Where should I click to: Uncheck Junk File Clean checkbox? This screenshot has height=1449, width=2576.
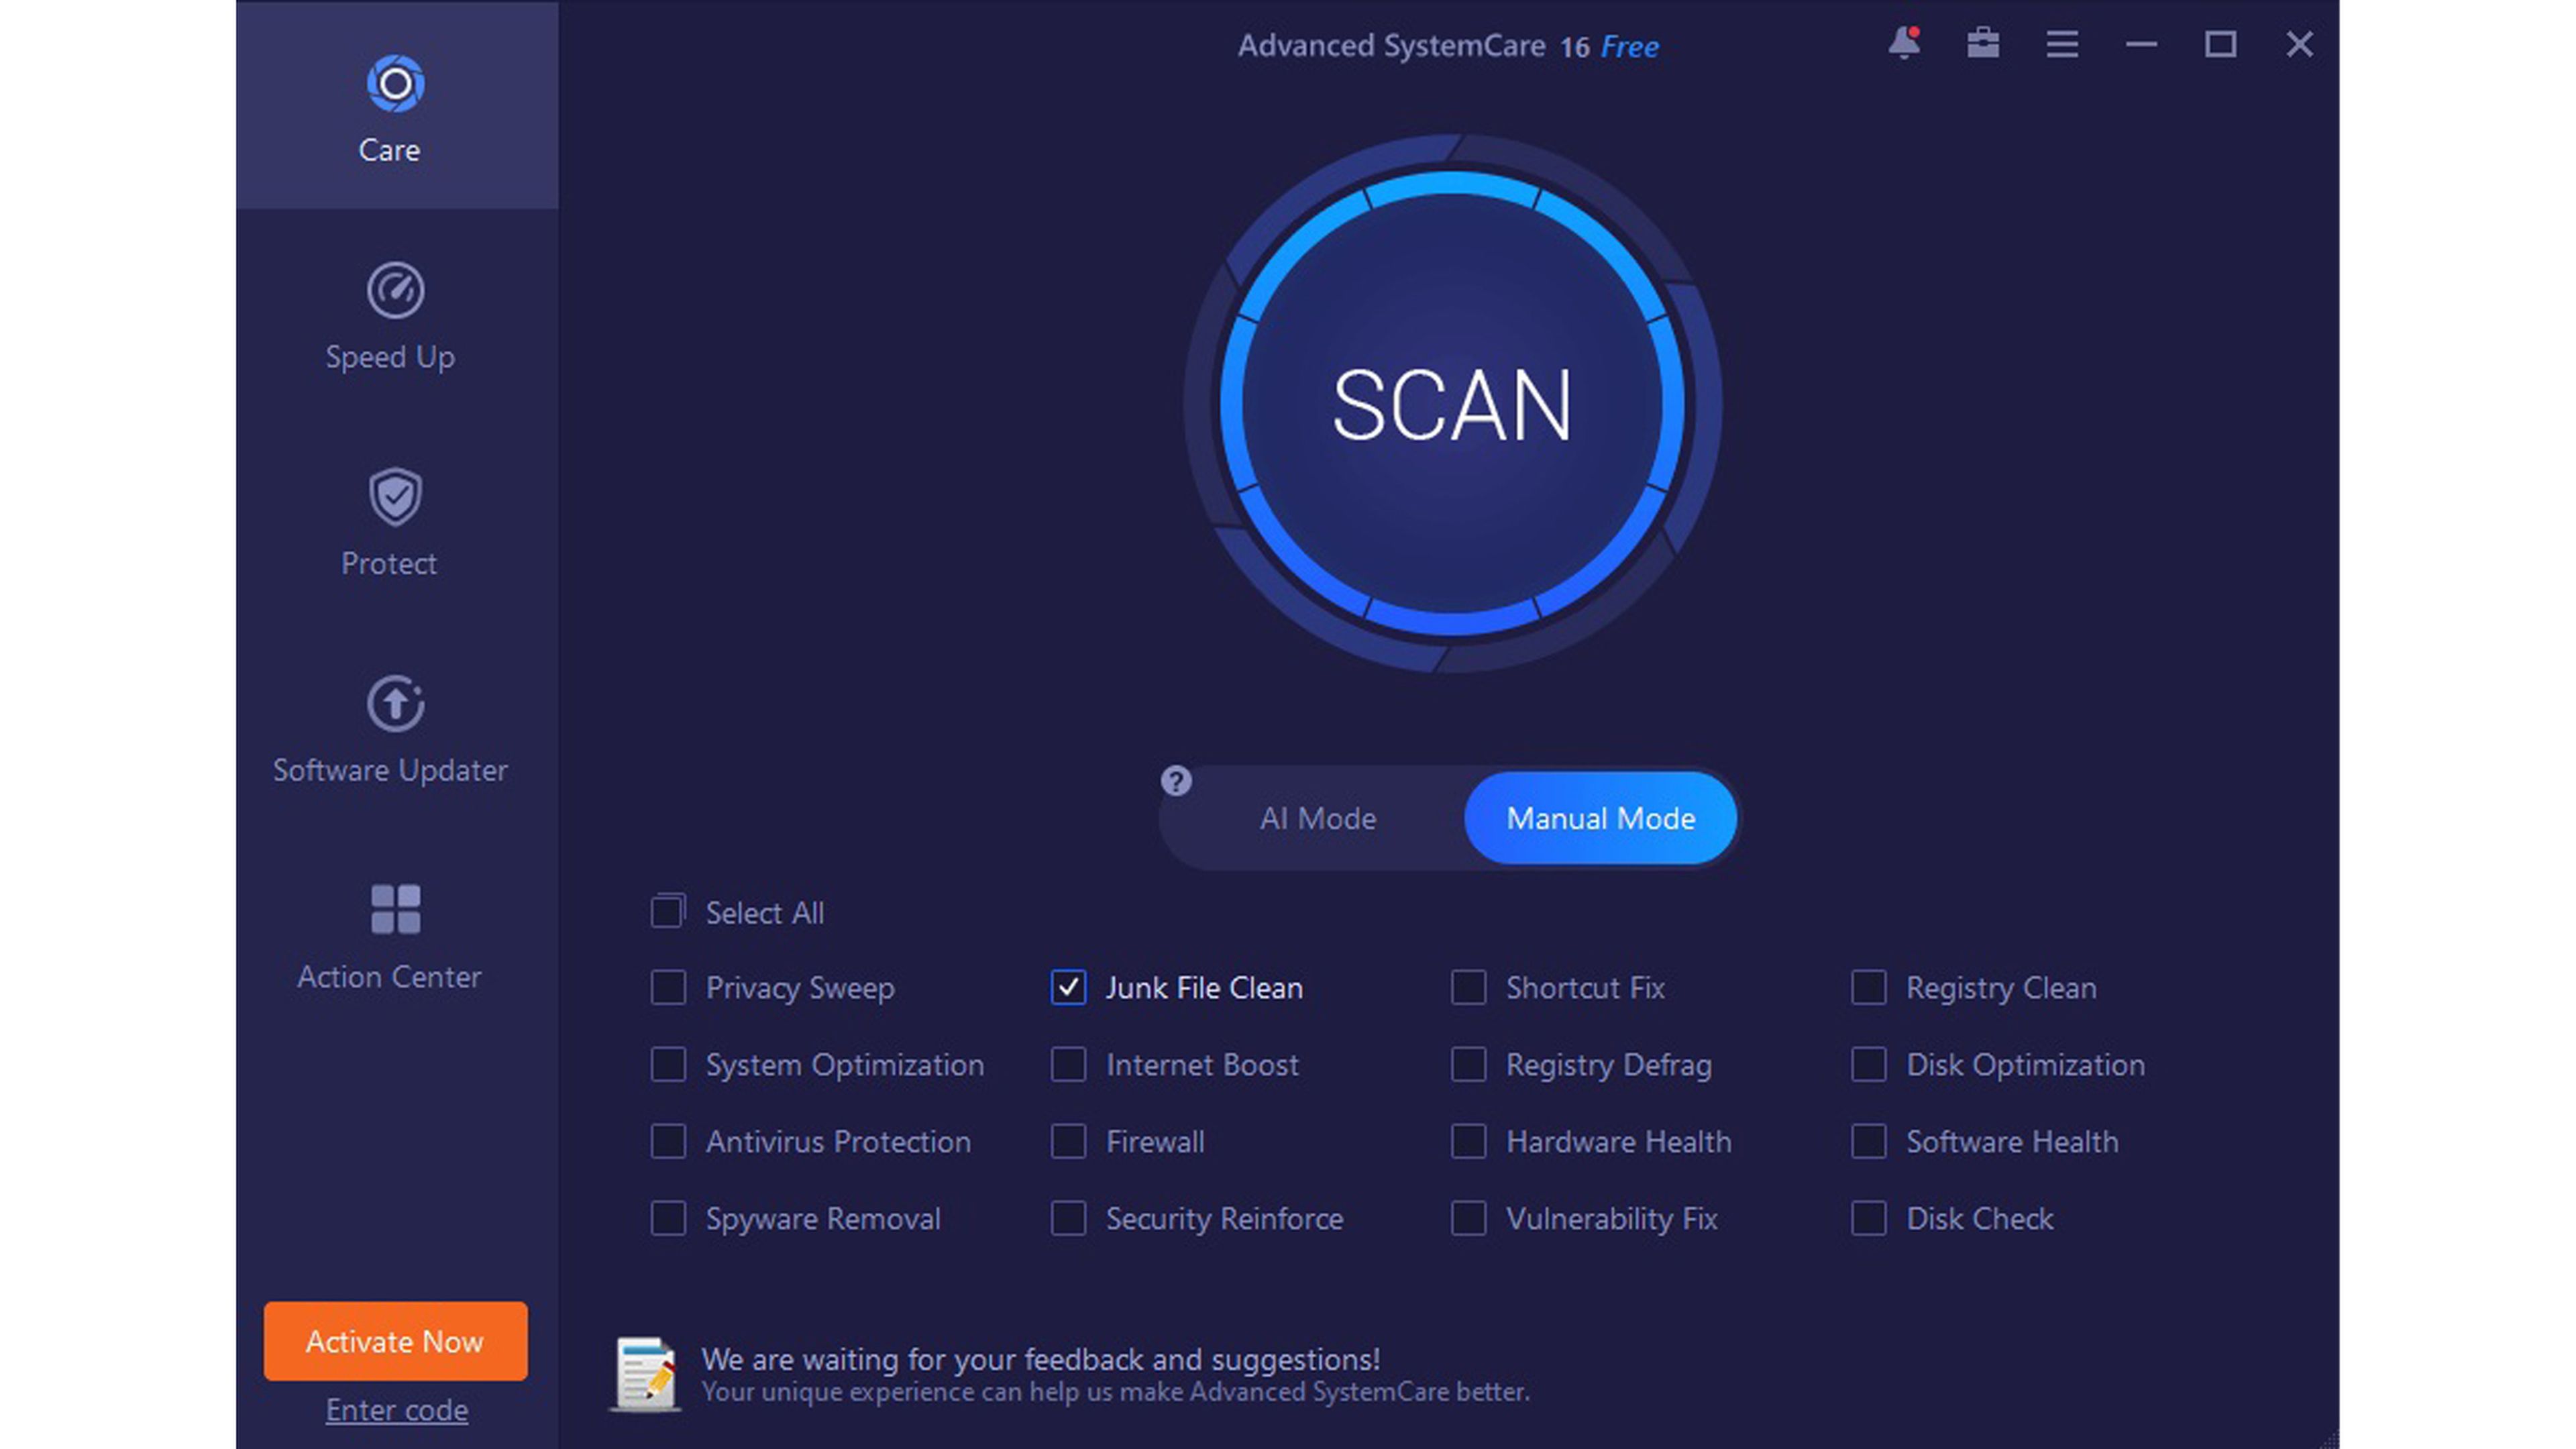tap(1068, 988)
